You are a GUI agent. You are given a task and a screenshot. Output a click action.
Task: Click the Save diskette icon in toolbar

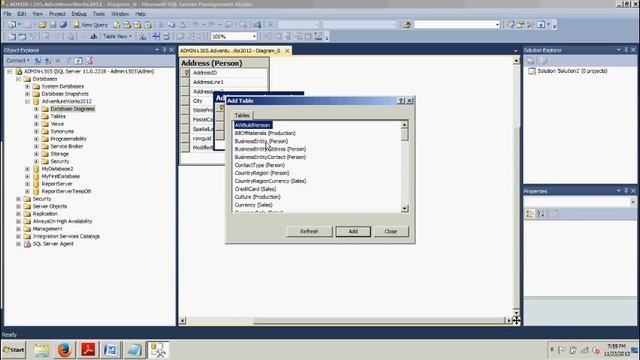[53, 25]
